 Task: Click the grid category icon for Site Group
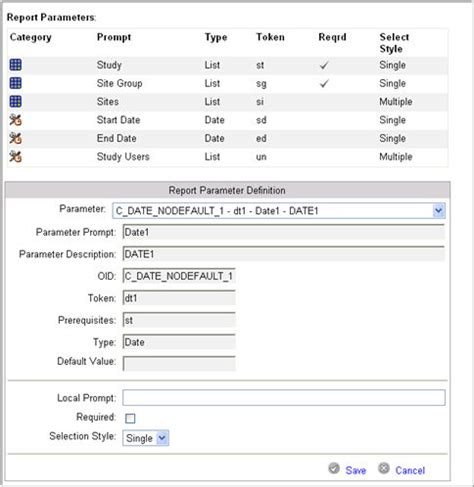point(15,83)
